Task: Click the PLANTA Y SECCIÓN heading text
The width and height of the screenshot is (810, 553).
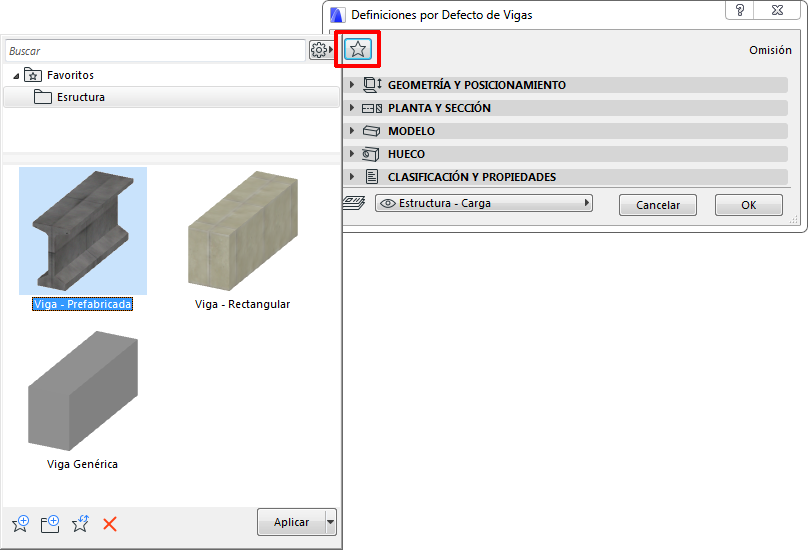Action: pyautogui.click(x=439, y=108)
